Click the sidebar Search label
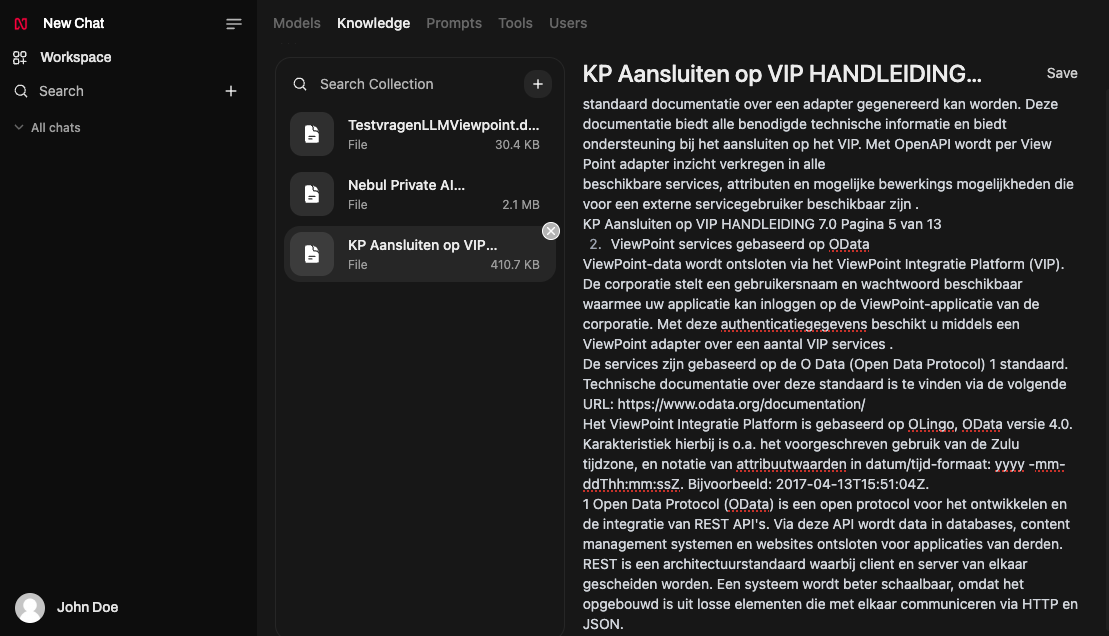 (61, 91)
